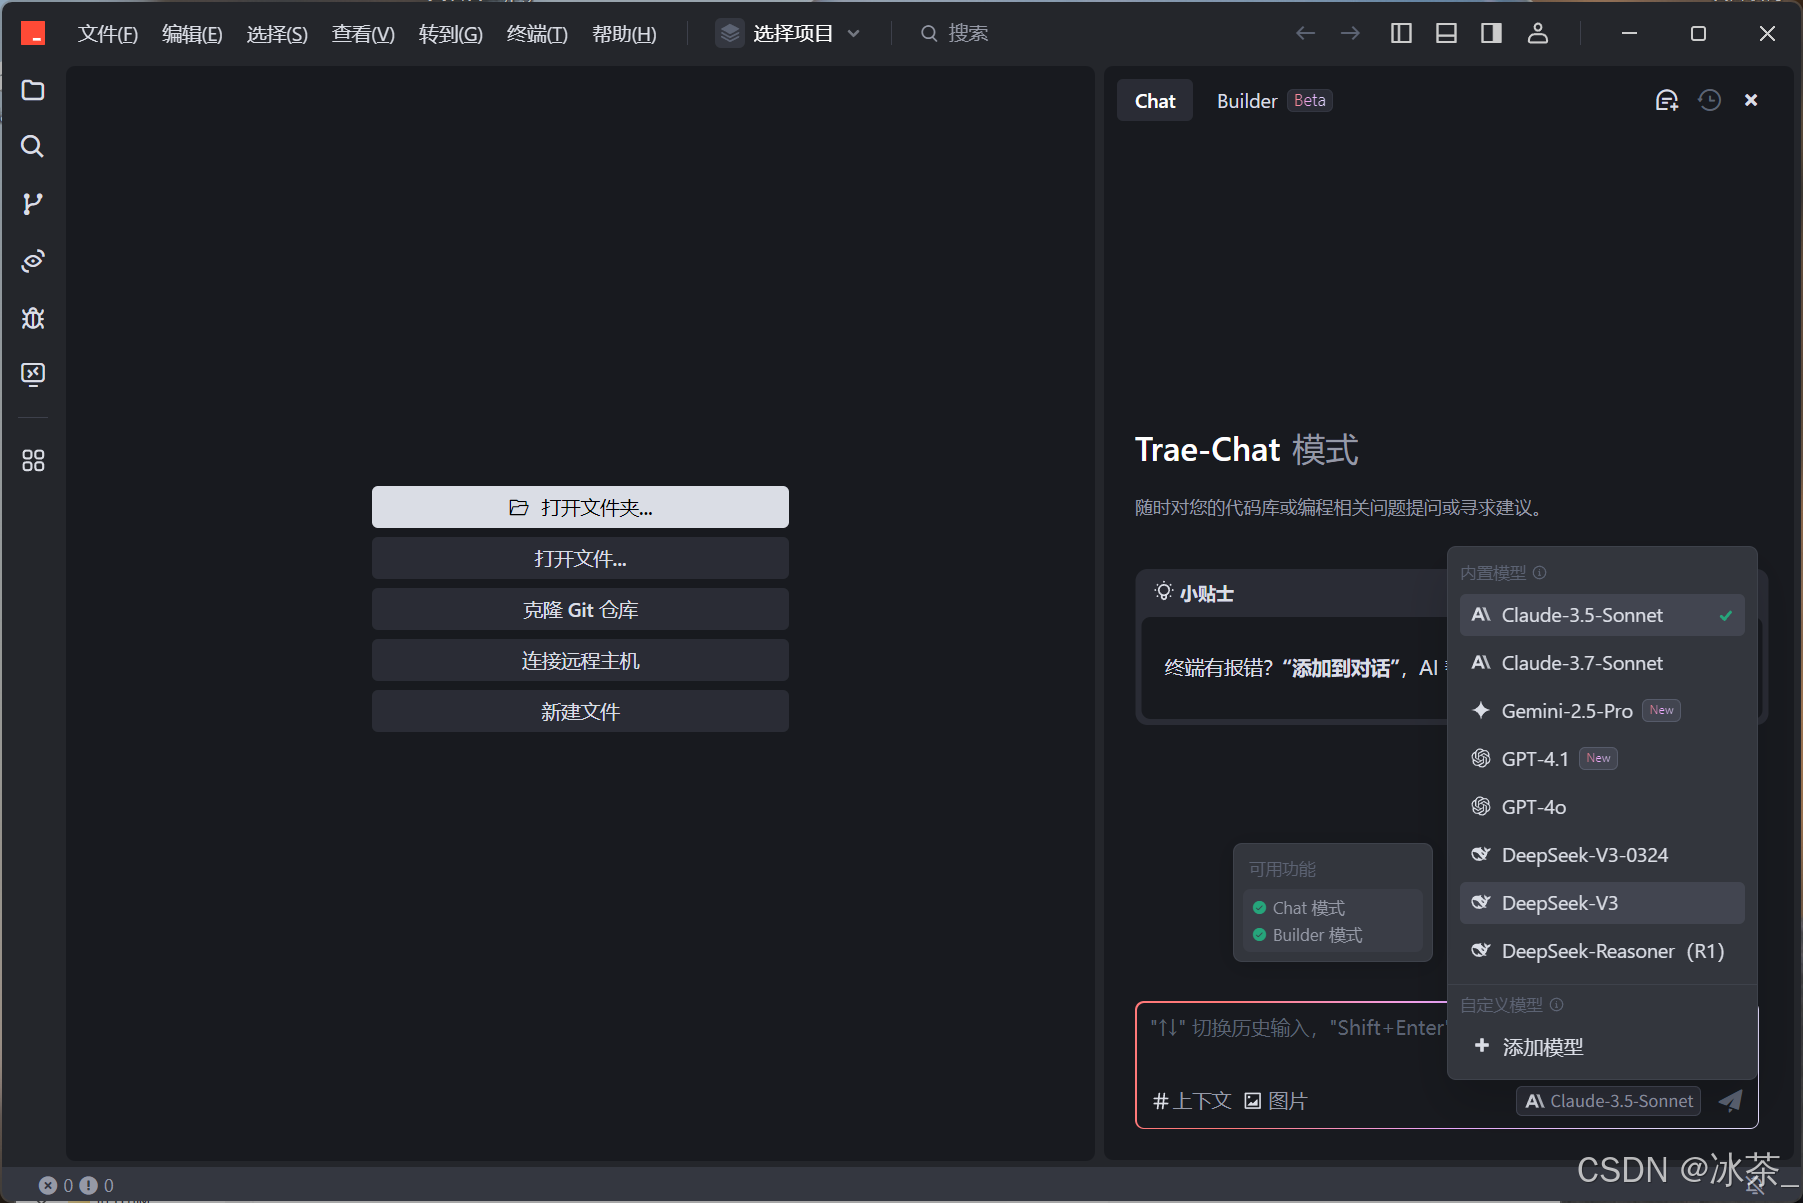
Task: Open chat history clock icon
Action: click(x=1709, y=100)
